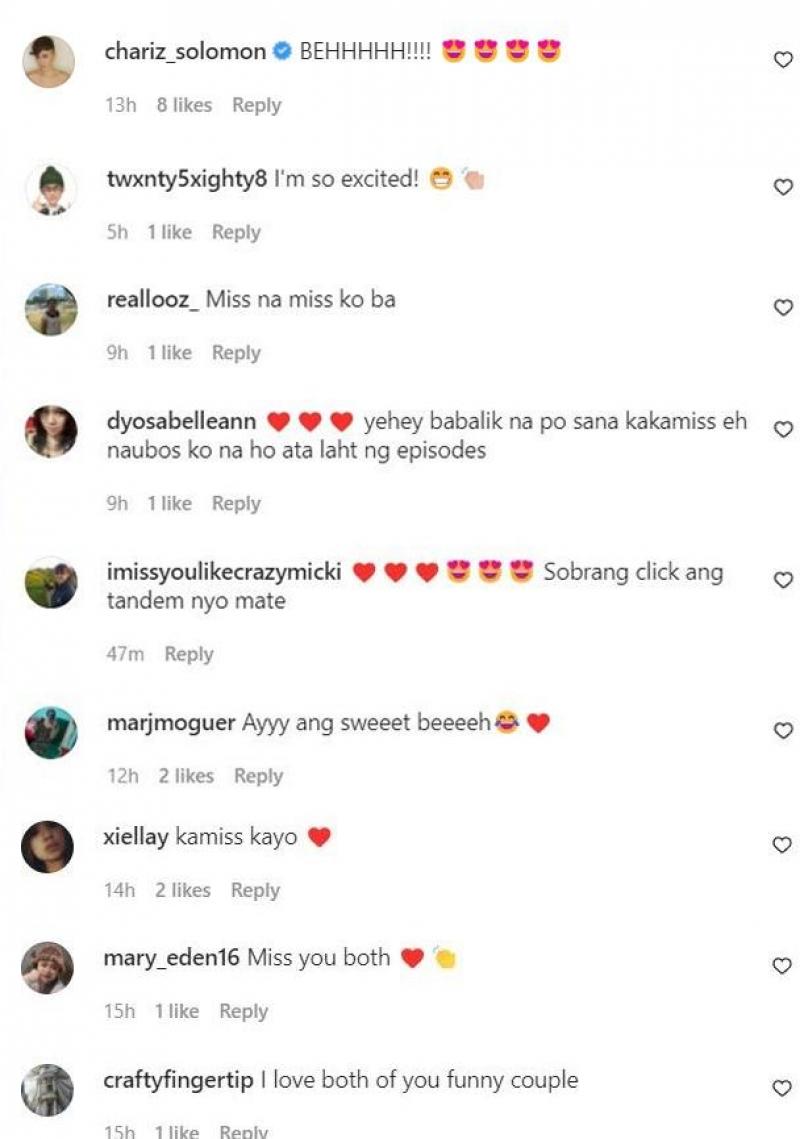
Task: Reply to chariz_solomon's comment
Action: click(256, 105)
